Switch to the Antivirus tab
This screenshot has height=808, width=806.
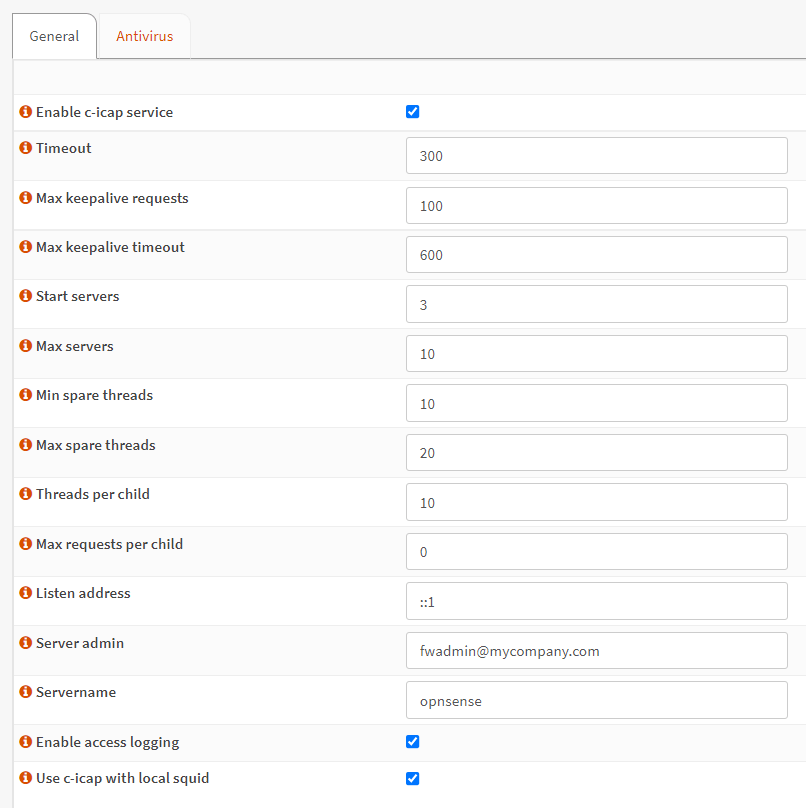click(144, 37)
